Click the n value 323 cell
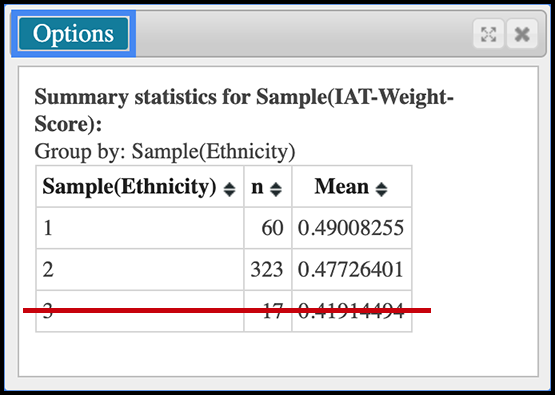The height and width of the screenshot is (395, 555). 268,270
